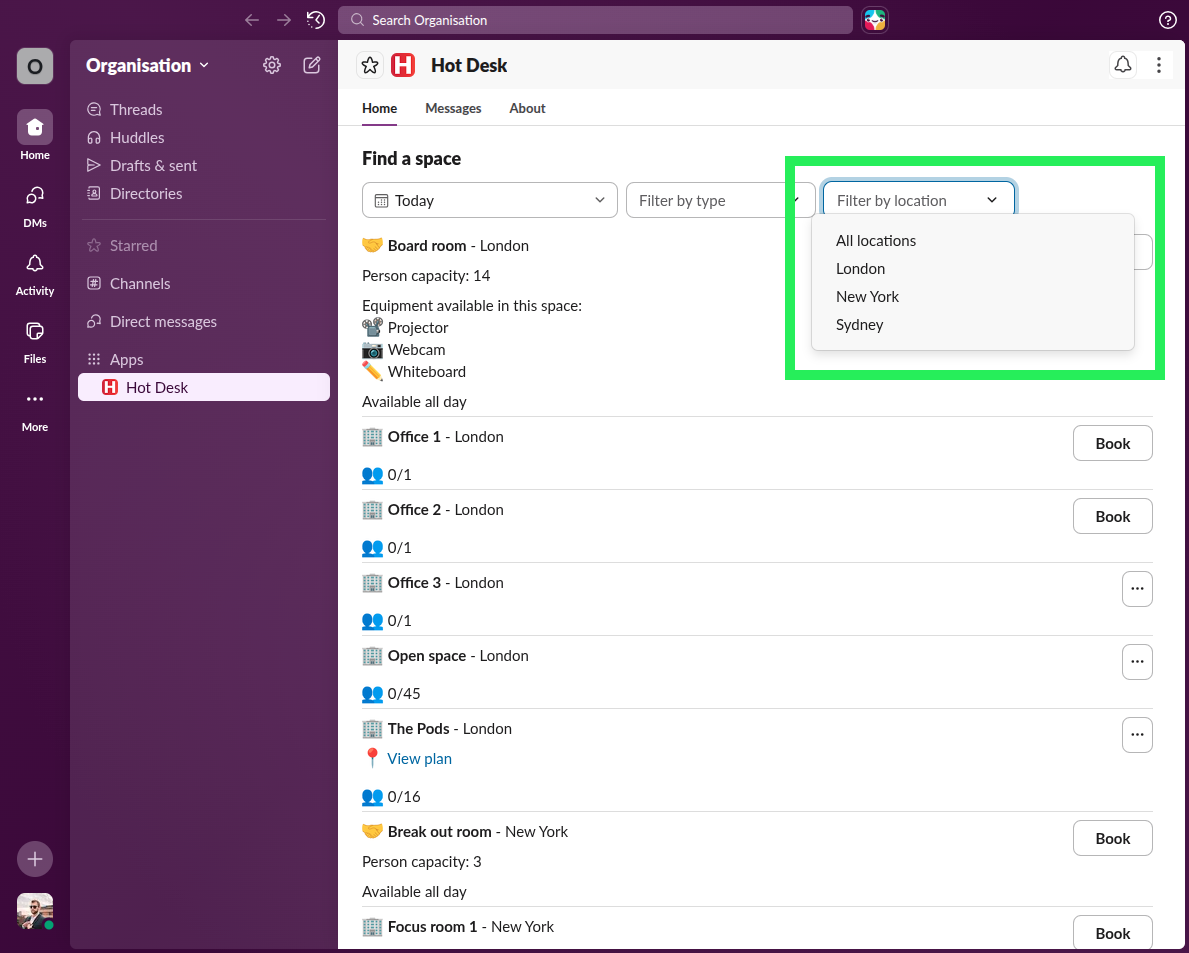Screen dimensions: 1189x953
Task: Select London from location list
Action: (861, 269)
